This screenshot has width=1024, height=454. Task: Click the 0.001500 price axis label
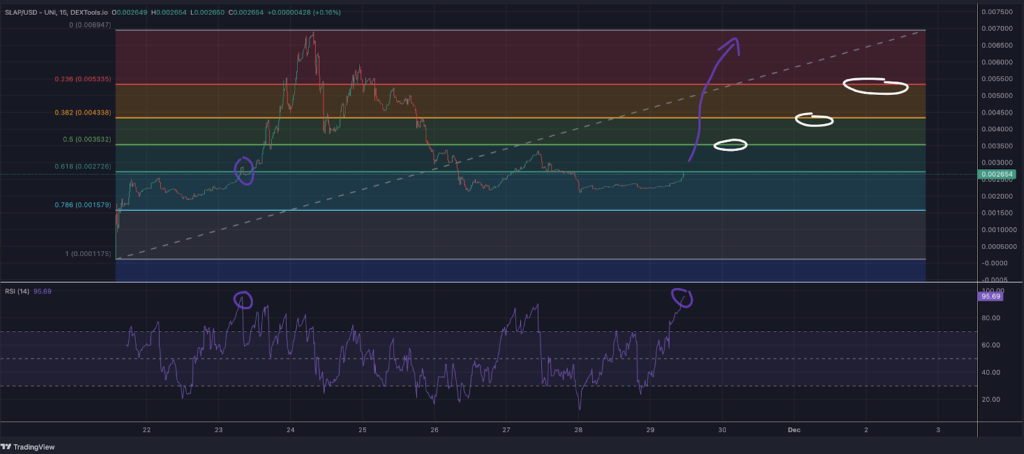pos(996,213)
